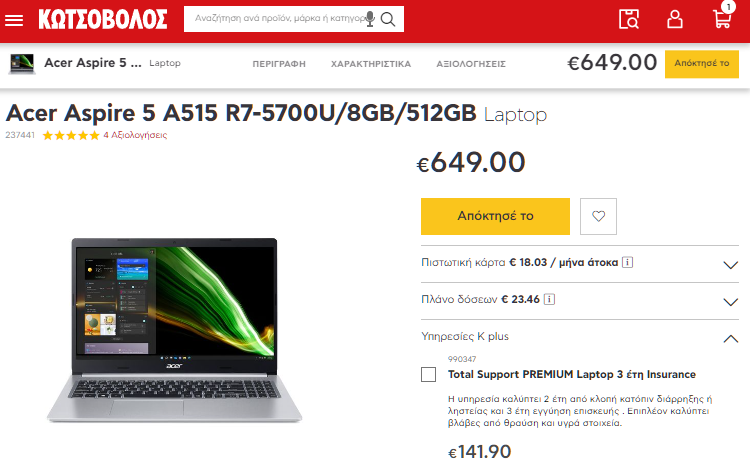The height and width of the screenshot is (476, 750).
Task: Open the hamburger menu icon
Action: [x=14, y=20]
